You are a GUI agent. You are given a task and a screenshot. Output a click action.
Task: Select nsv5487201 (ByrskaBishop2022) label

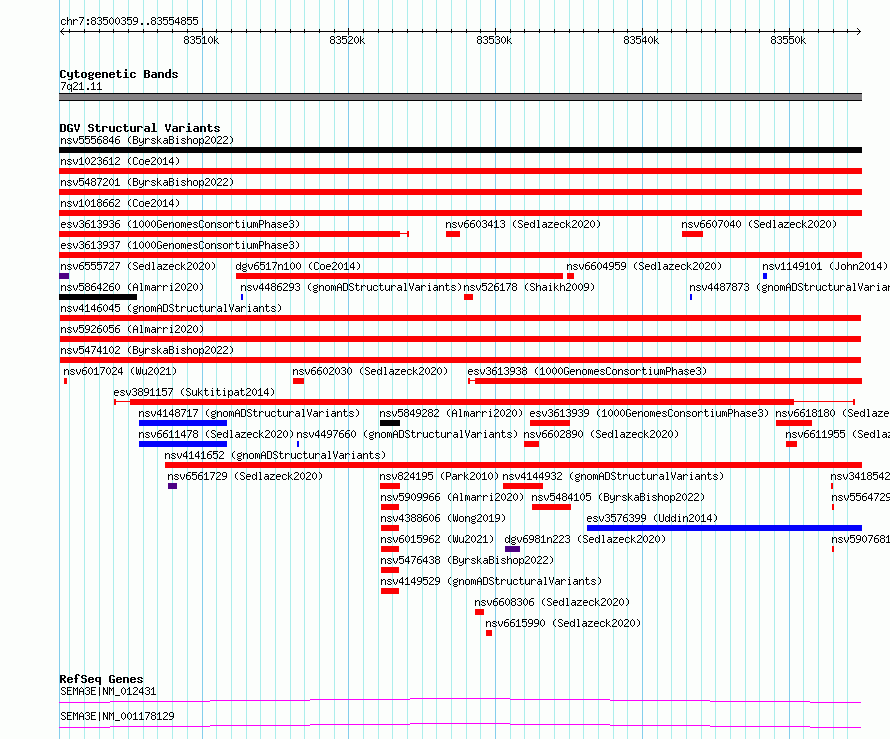[x=147, y=182]
